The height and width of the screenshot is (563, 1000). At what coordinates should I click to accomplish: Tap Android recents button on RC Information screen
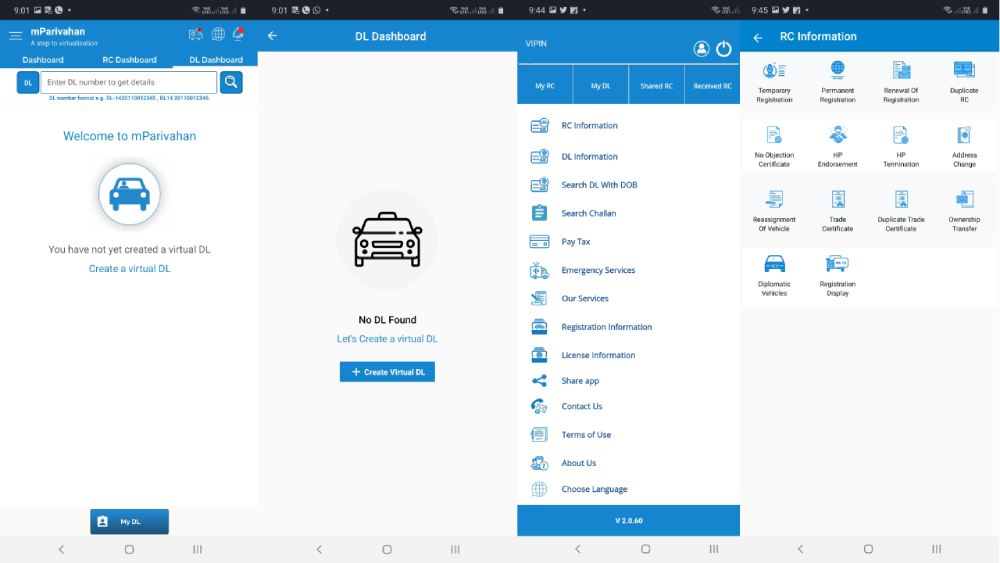(936, 549)
